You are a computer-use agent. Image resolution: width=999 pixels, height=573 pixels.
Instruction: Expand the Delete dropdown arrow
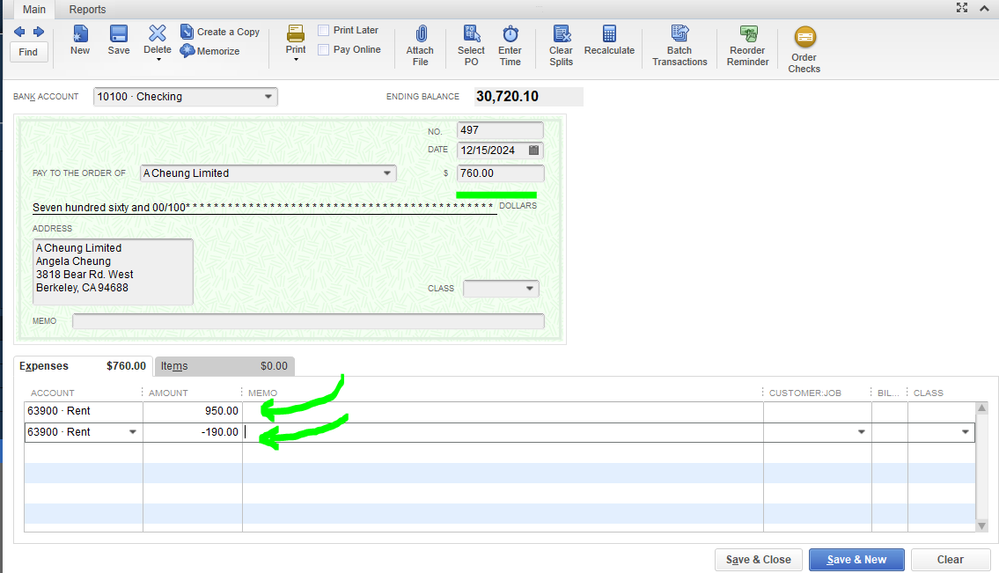(158, 60)
